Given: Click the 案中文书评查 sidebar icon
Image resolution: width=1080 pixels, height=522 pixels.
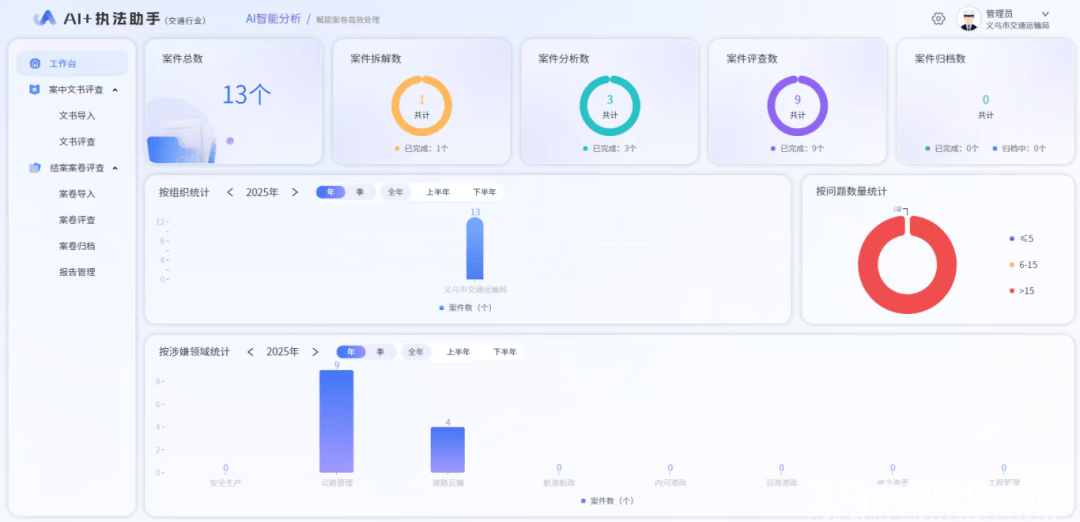Looking at the screenshot, I should (35, 90).
